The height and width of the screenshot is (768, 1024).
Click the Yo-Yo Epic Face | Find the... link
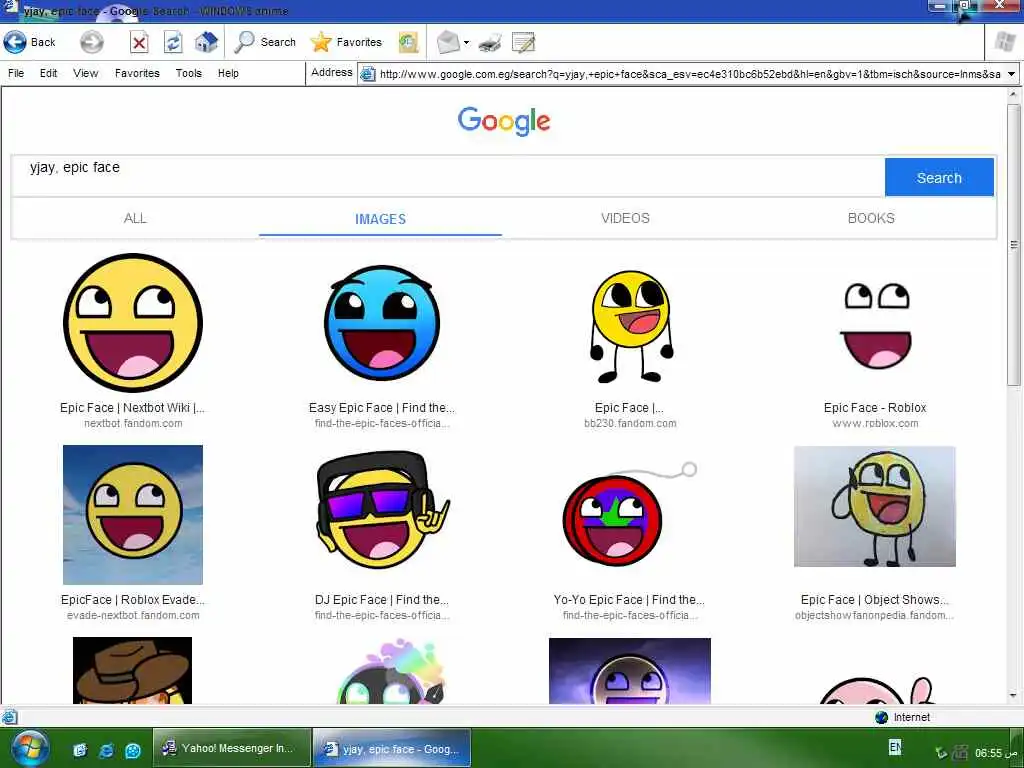point(629,600)
